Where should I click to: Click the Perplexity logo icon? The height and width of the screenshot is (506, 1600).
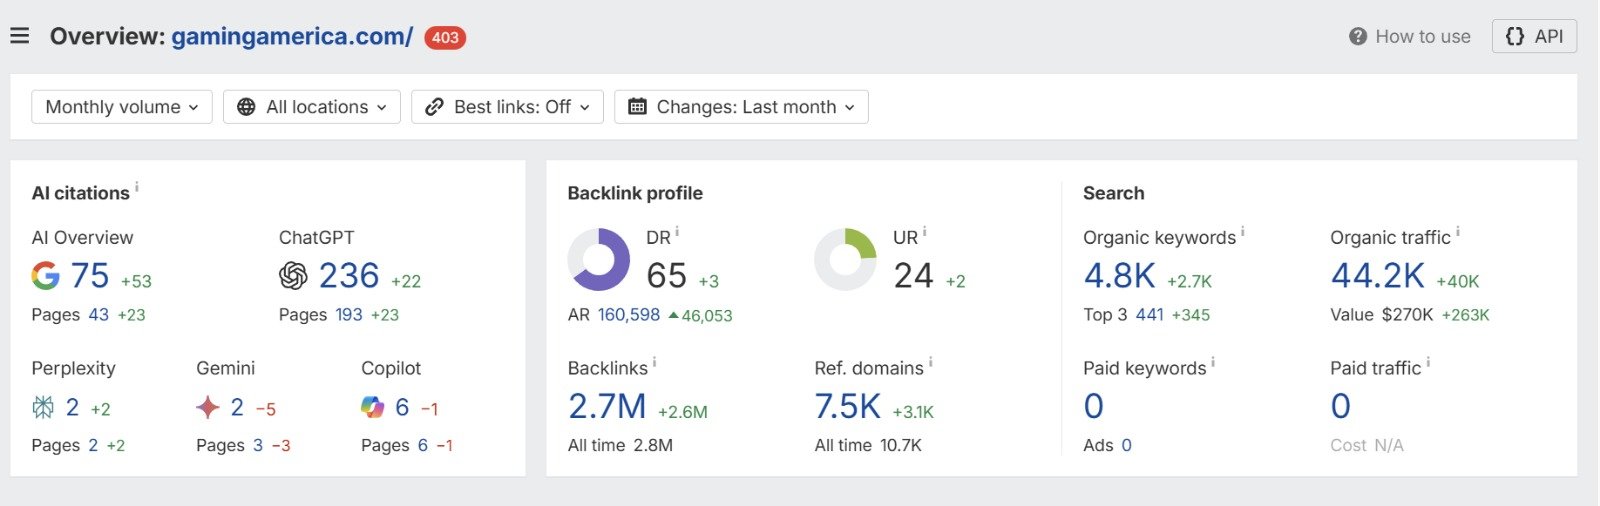43,407
